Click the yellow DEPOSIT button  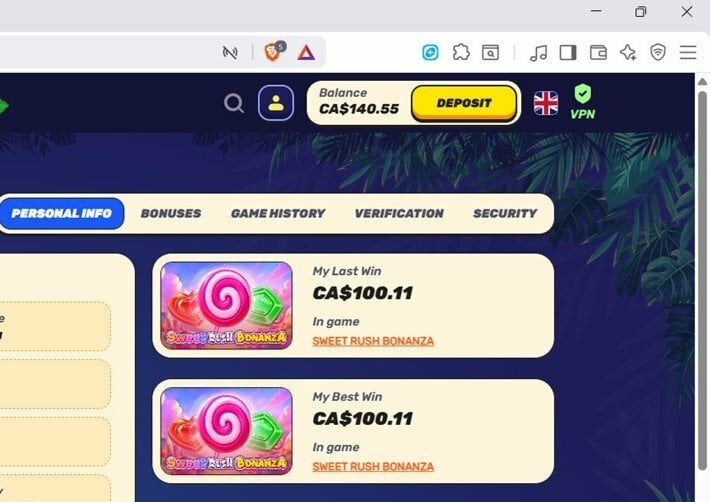(464, 103)
